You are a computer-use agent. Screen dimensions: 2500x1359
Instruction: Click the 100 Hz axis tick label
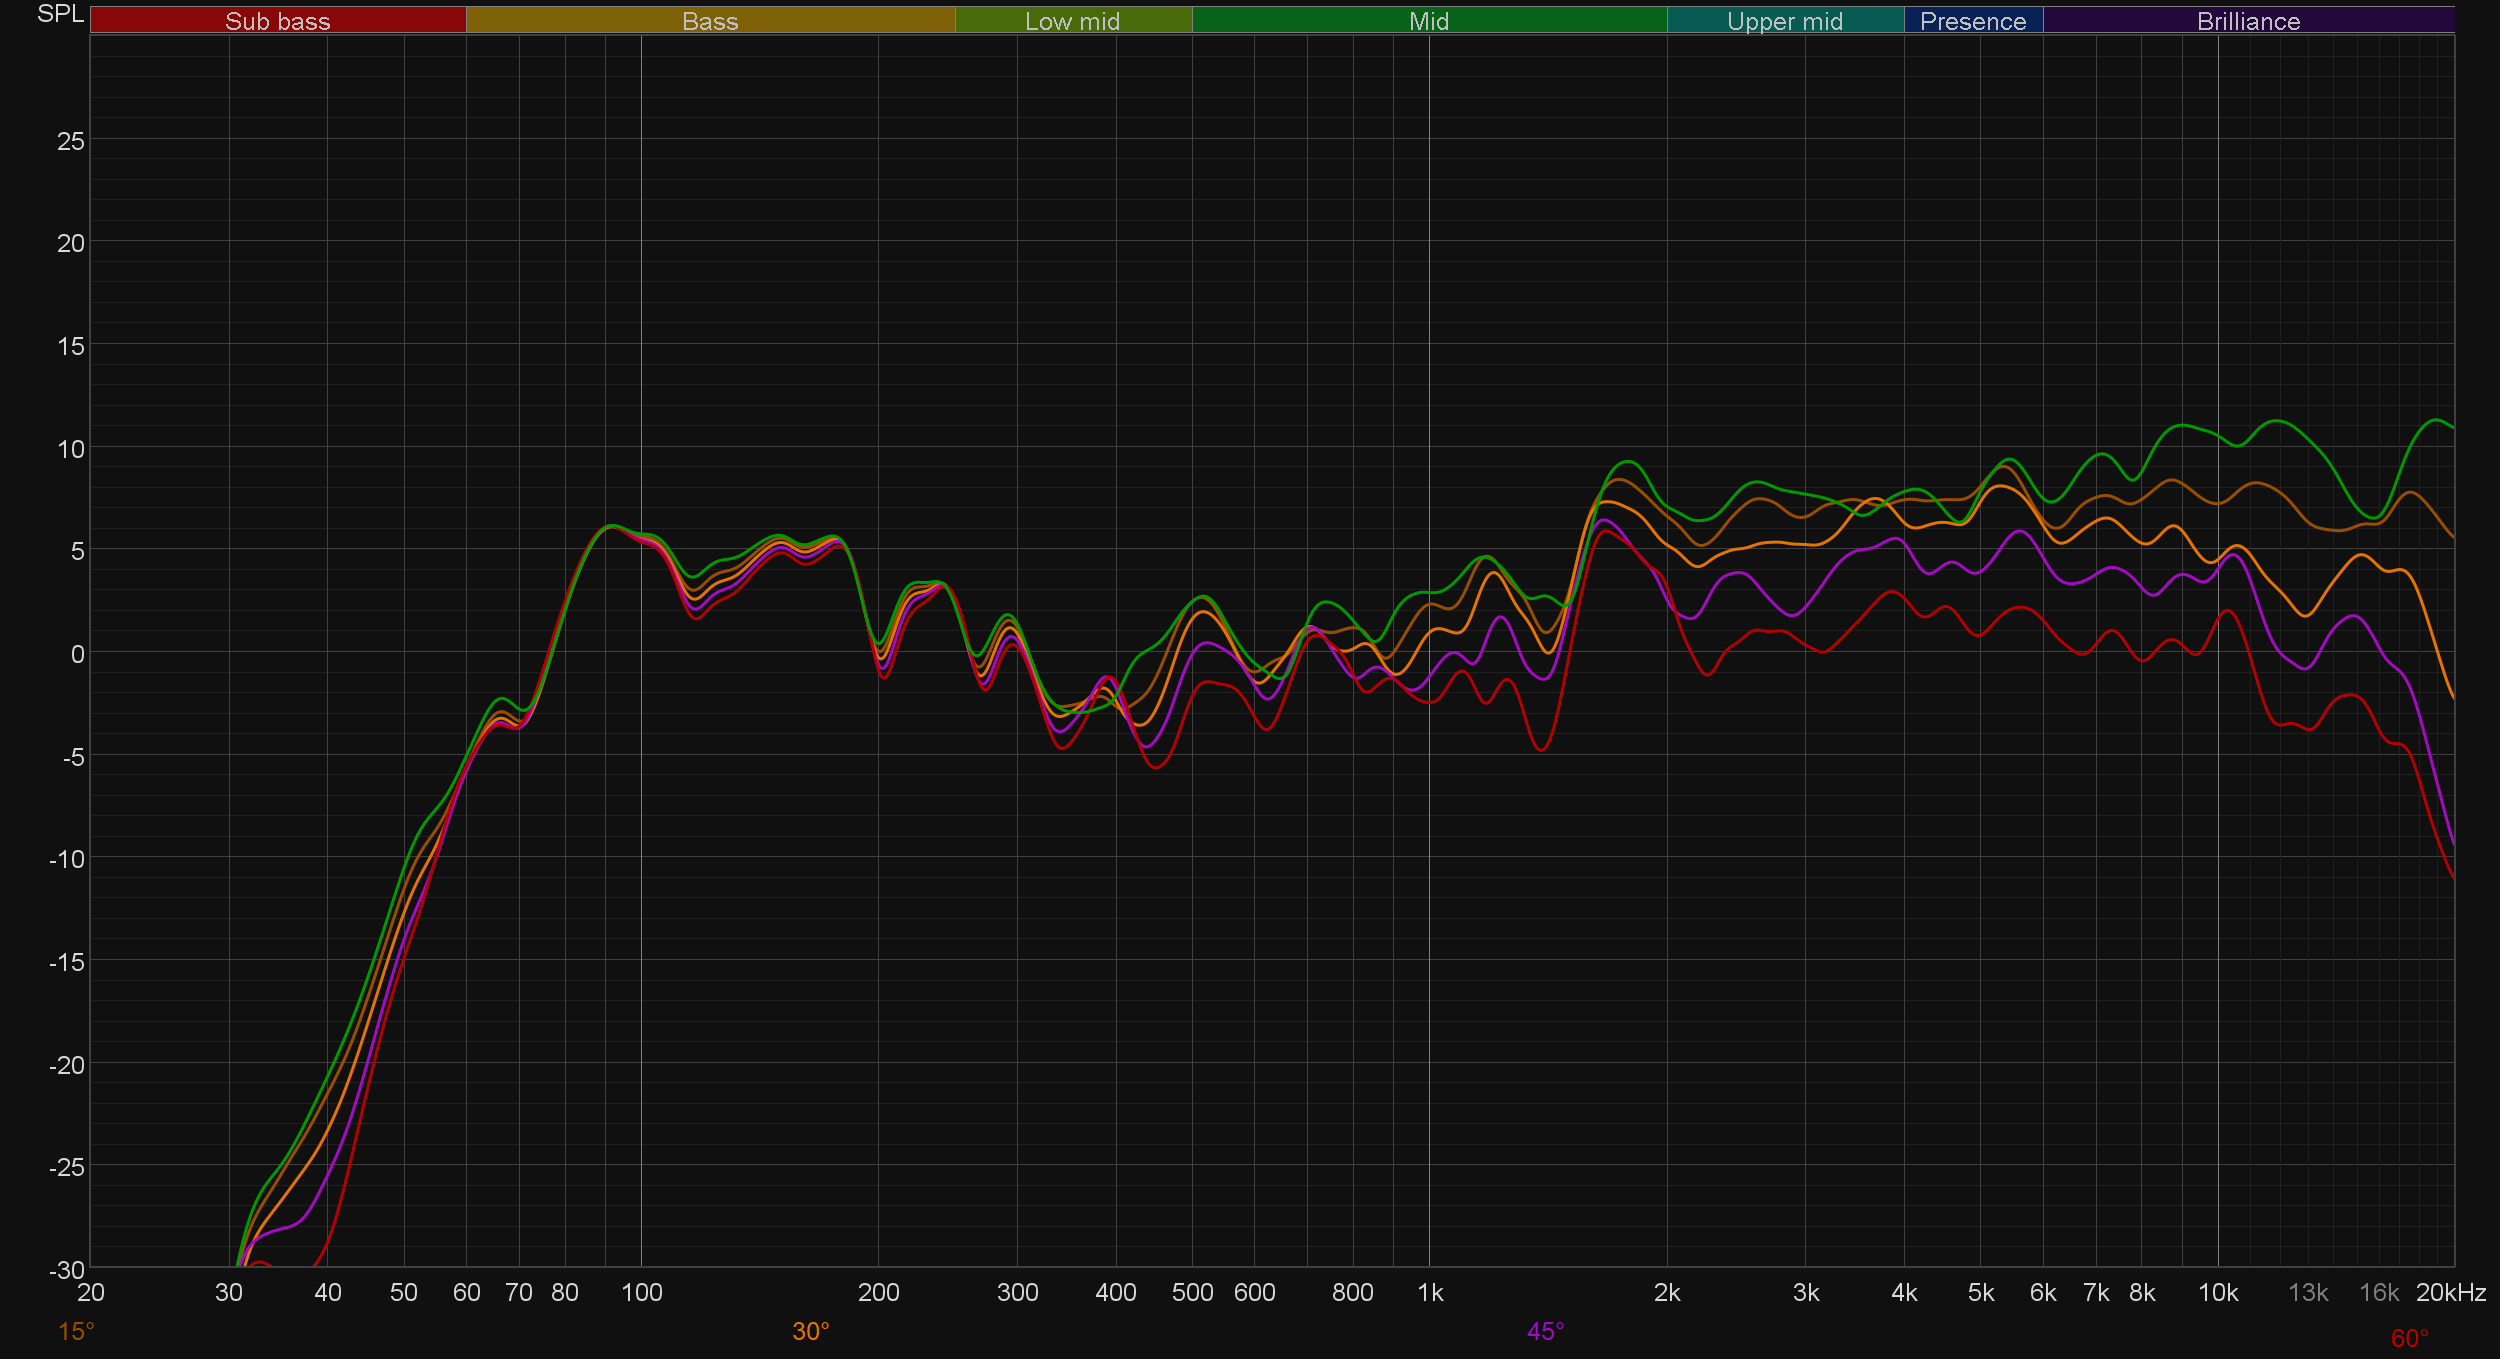tap(641, 1293)
